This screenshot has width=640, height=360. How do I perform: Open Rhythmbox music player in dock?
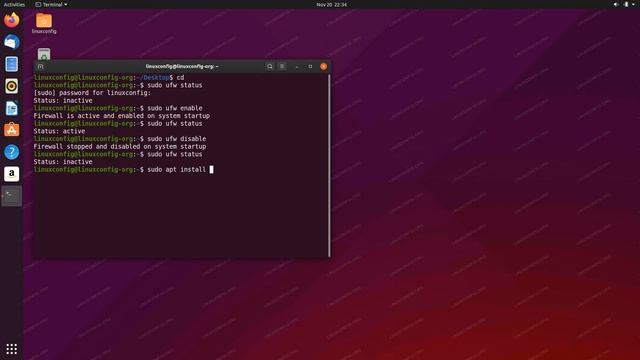[11, 86]
